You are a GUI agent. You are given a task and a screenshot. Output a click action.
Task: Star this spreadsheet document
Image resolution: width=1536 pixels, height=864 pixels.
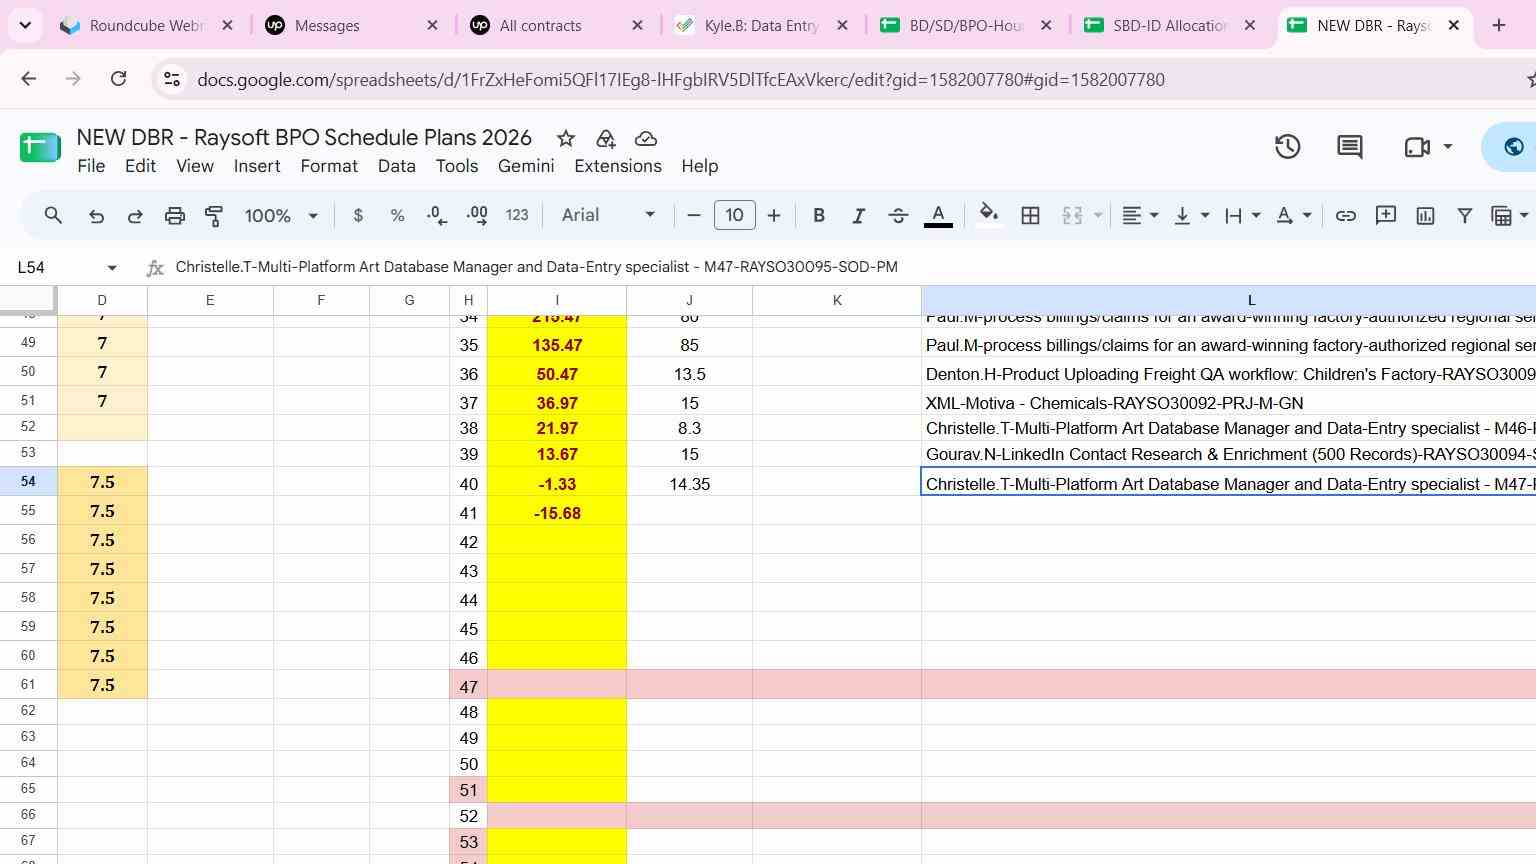pyautogui.click(x=566, y=138)
